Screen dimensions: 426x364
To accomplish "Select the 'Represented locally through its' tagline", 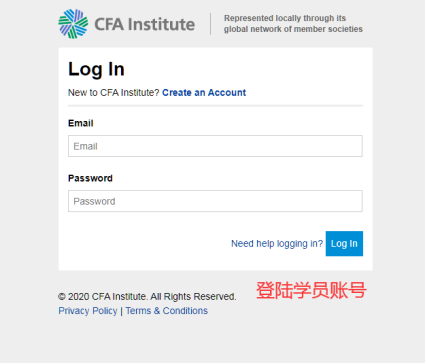I will [285, 18].
